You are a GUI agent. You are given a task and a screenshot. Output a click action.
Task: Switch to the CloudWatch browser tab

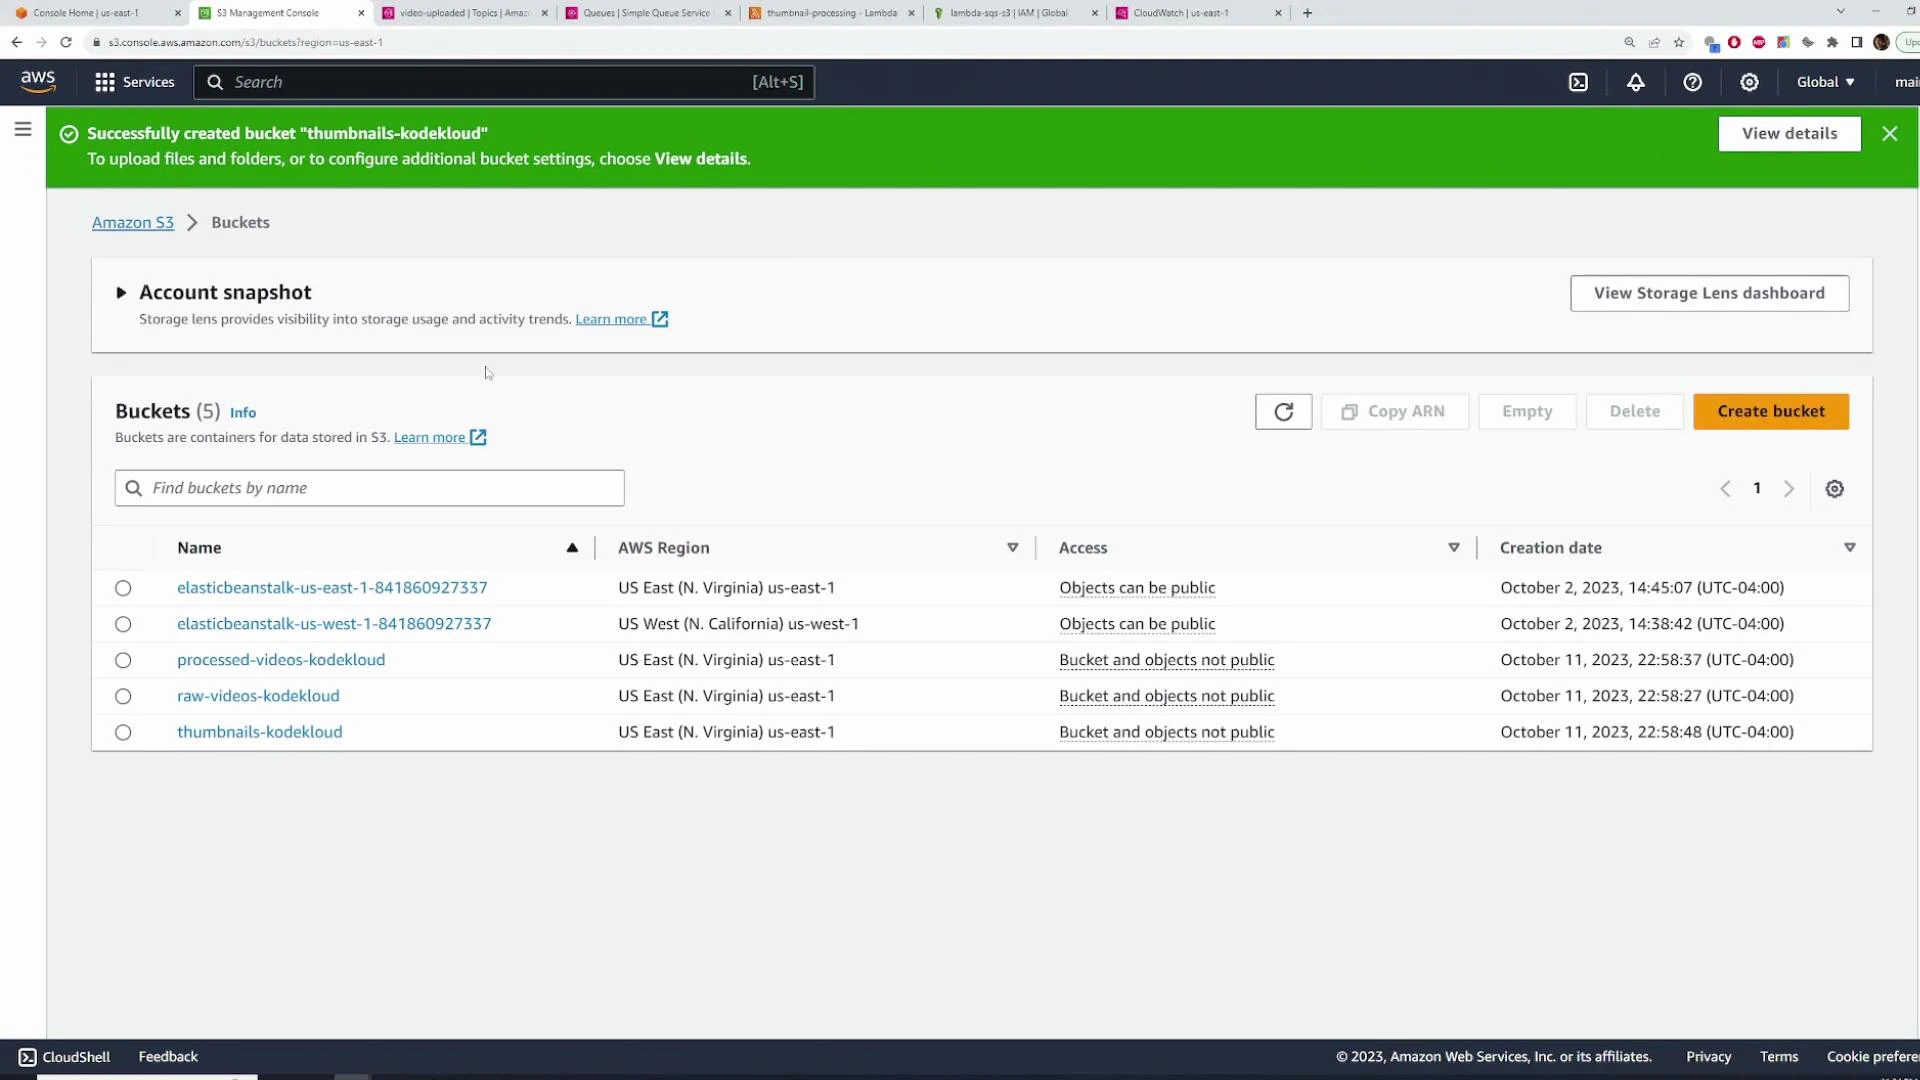pos(1180,13)
